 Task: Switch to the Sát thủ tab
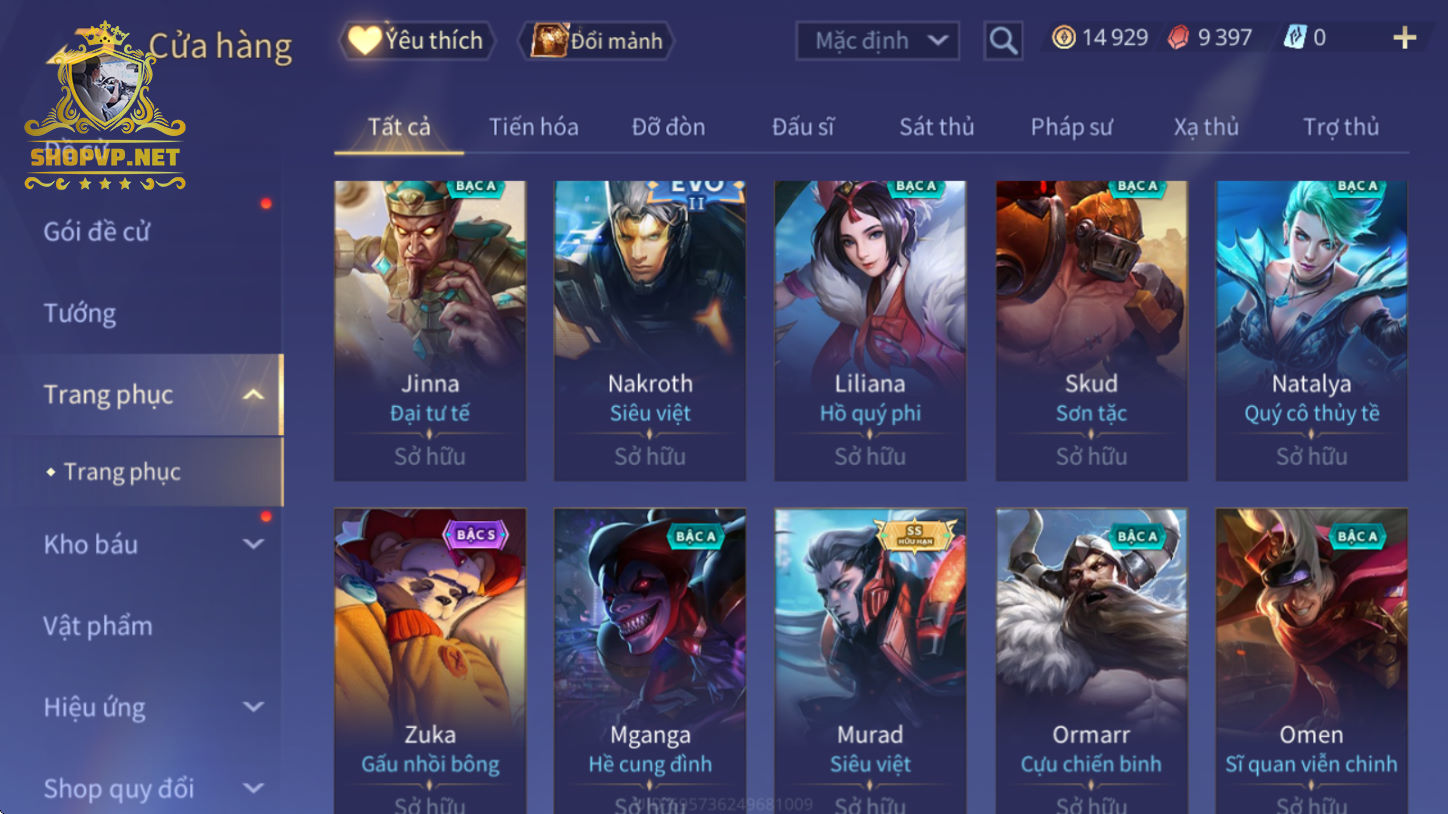click(x=936, y=127)
